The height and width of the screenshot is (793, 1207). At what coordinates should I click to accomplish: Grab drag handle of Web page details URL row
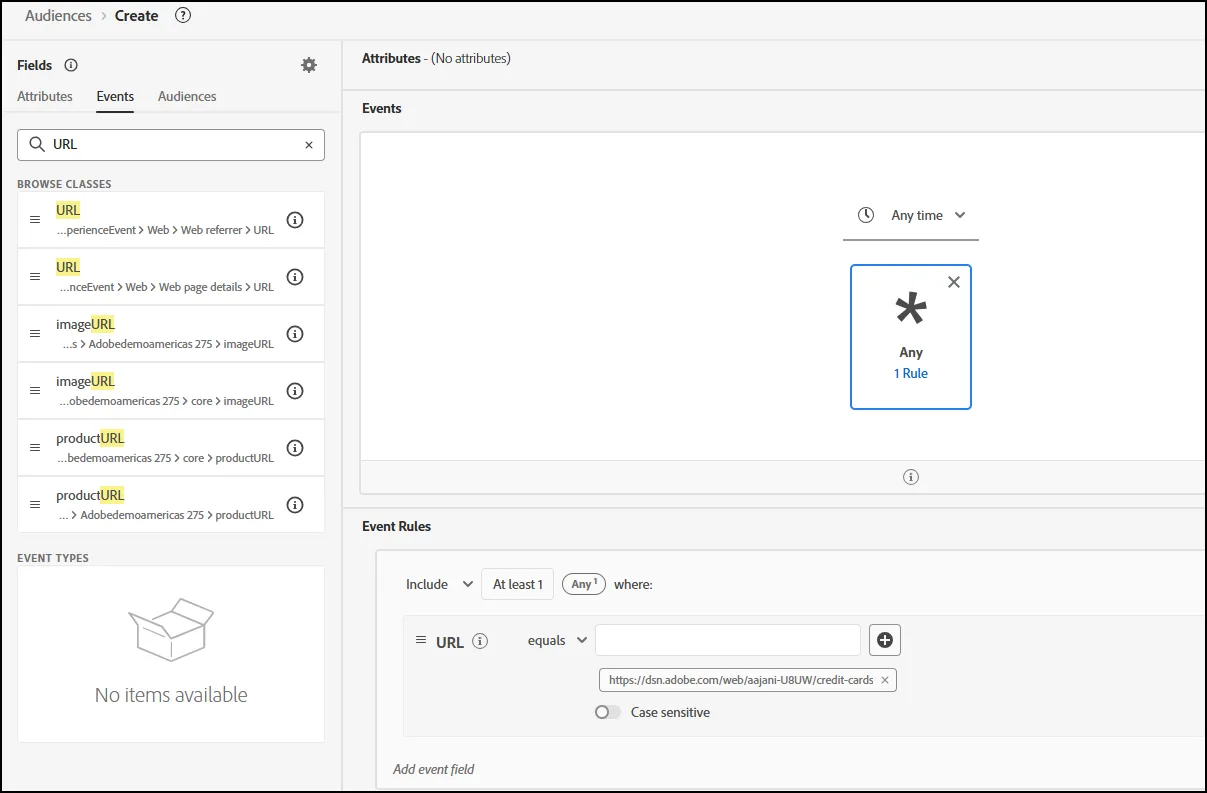(x=35, y=277)
